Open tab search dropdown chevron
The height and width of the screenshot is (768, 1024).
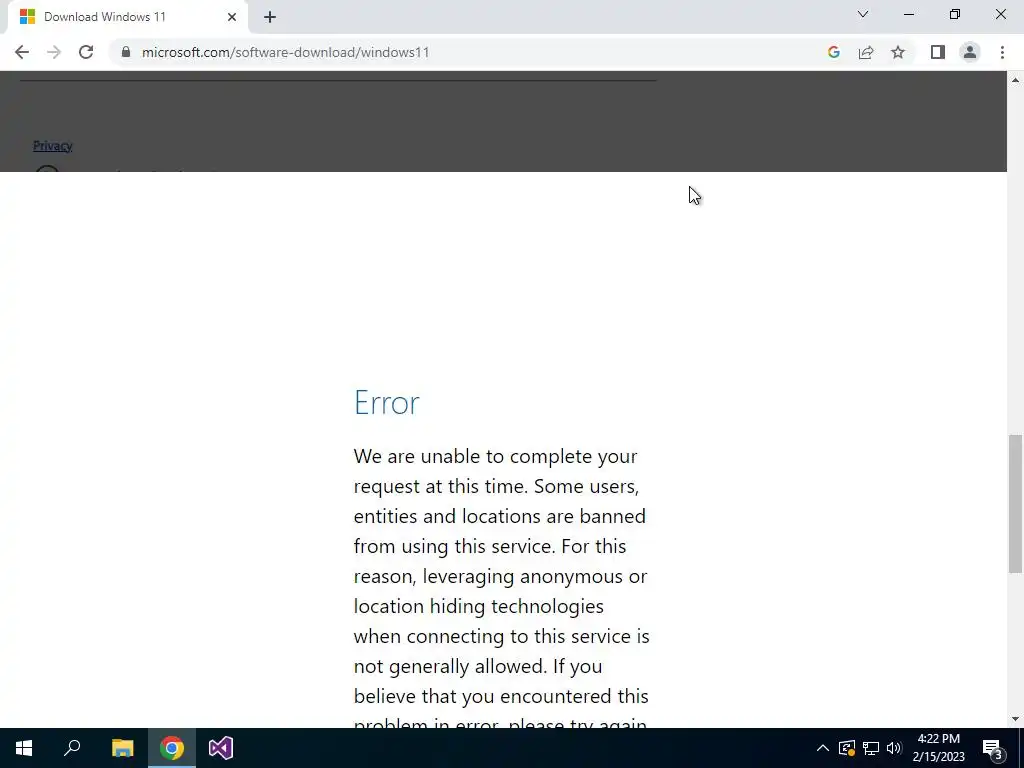click(863, 14)
